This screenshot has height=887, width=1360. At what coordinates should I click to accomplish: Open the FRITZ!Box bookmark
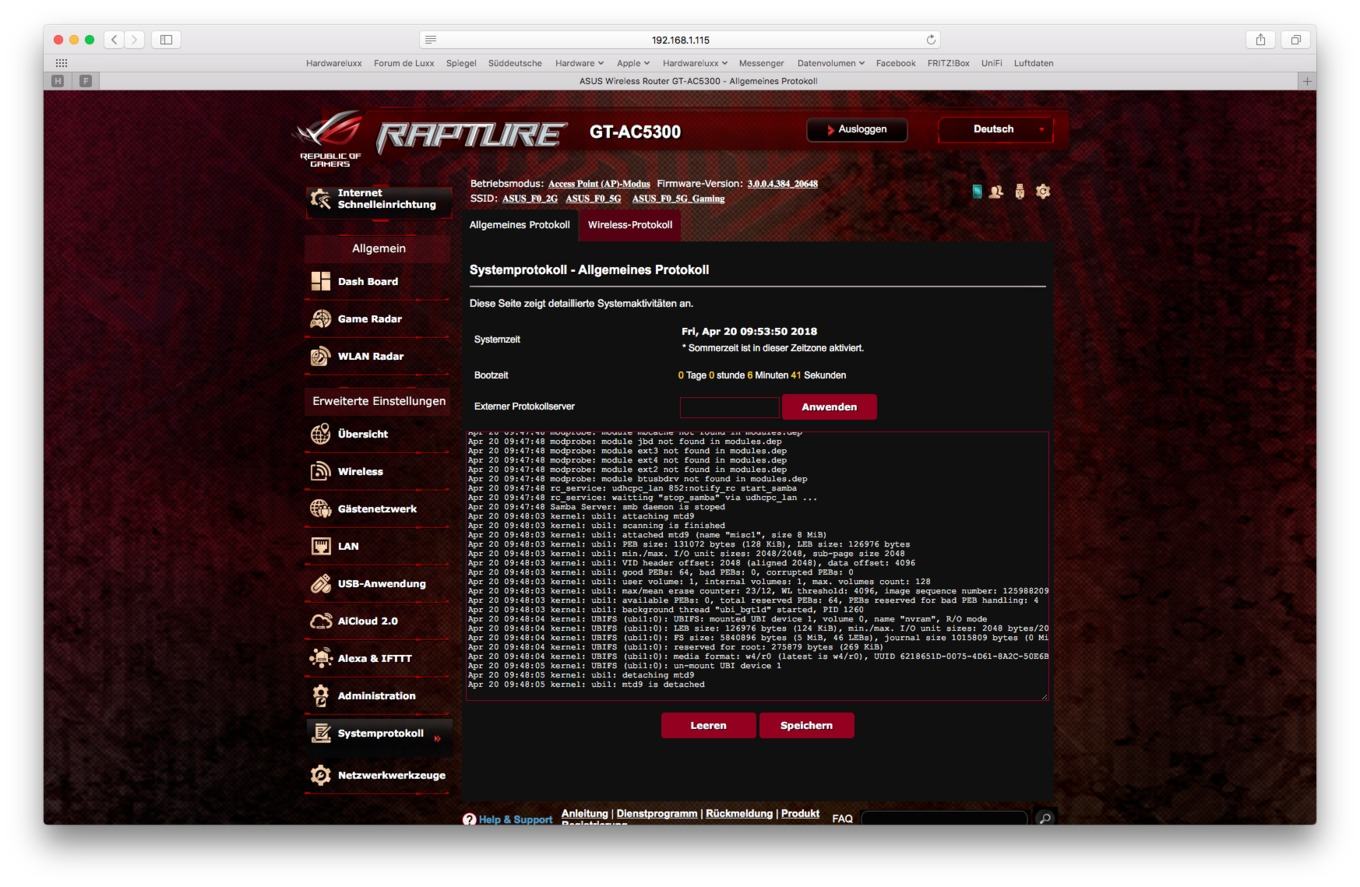(948, 63)
